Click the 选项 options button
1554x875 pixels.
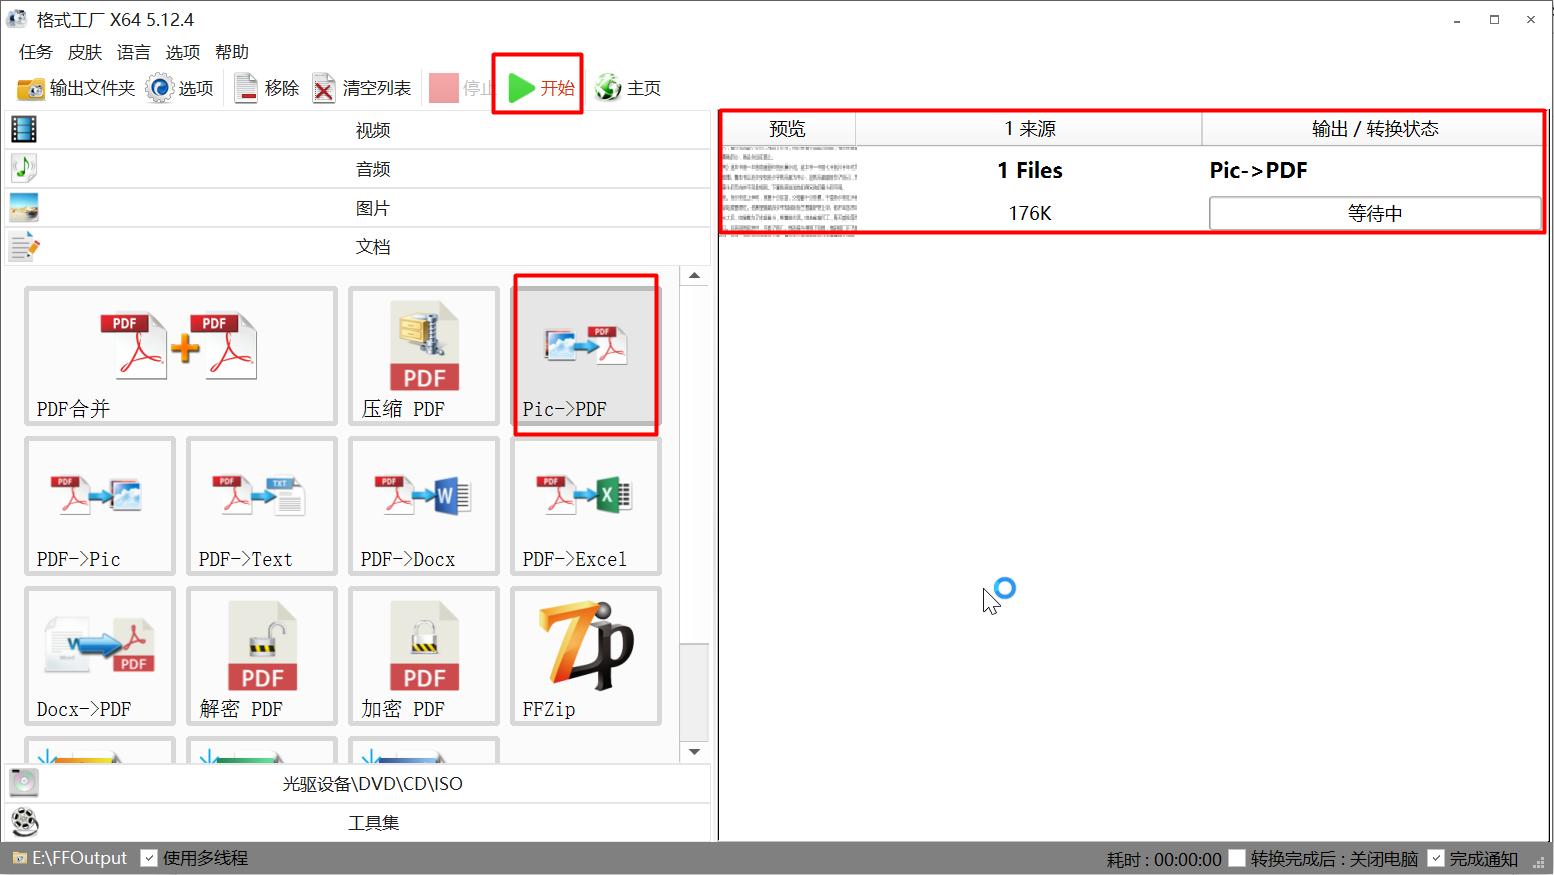point(180,88)
